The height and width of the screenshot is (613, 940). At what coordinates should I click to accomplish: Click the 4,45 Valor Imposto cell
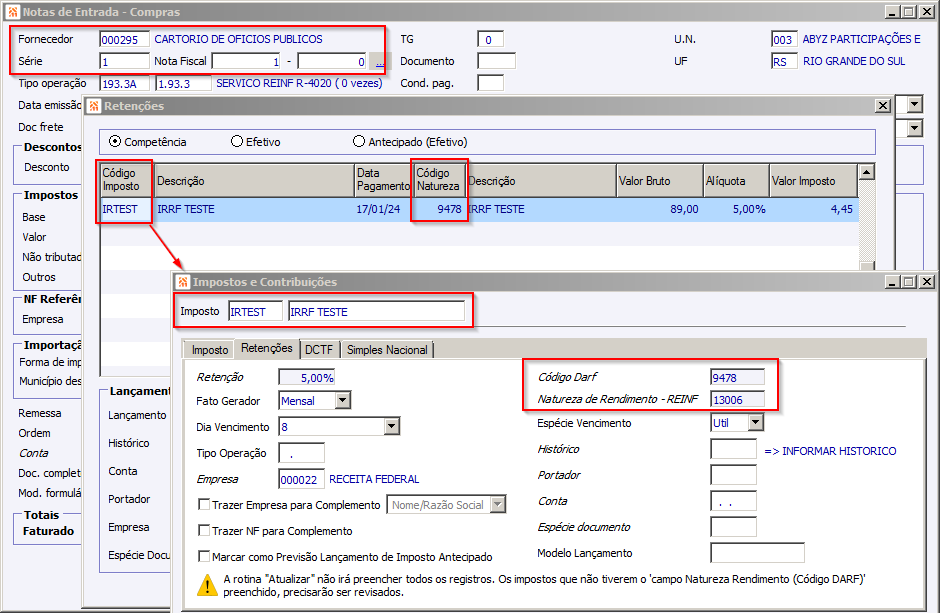pos(814,209)
